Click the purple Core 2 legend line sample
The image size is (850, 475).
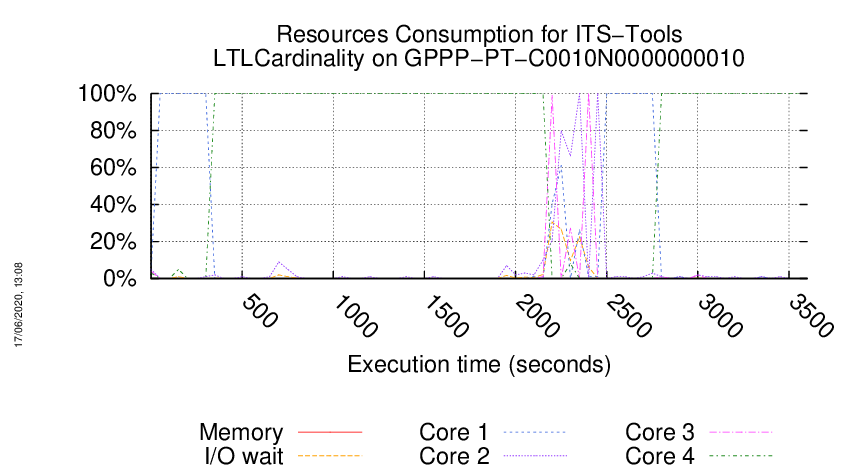point(535,456)
